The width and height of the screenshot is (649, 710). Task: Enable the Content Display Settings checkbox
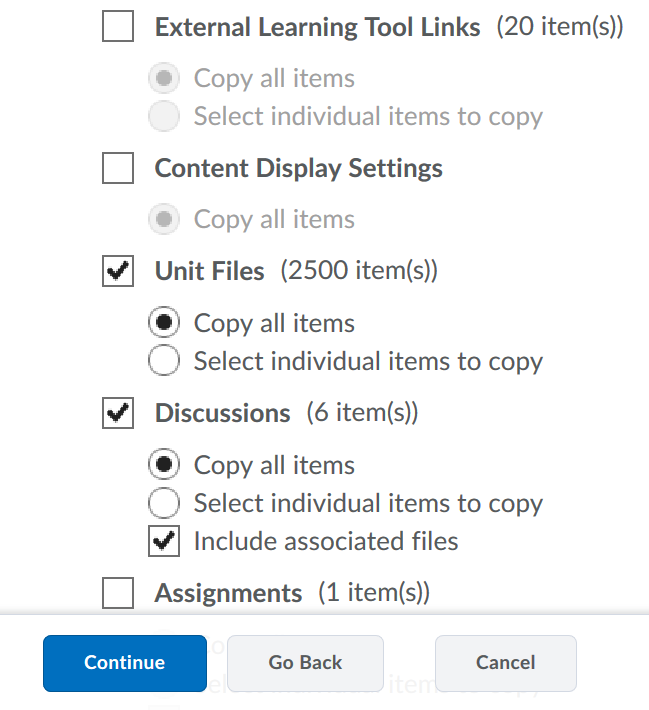coord(118,168)
